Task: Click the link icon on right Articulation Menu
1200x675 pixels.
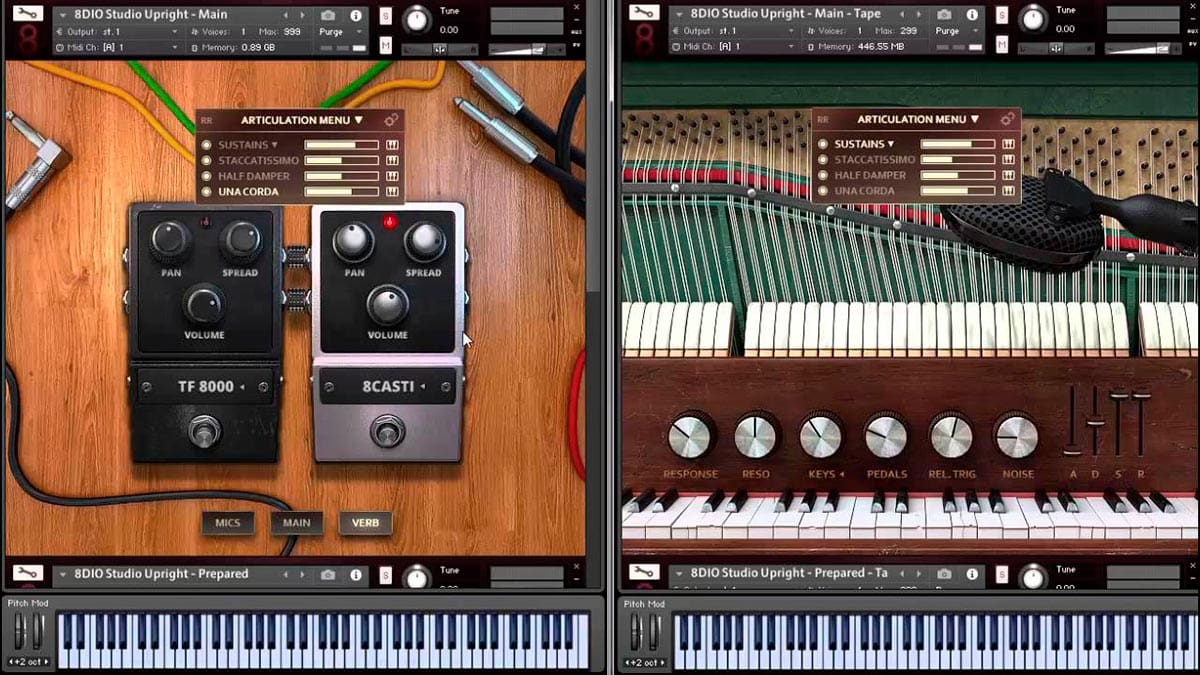Action: click(x=1007, y=119)
